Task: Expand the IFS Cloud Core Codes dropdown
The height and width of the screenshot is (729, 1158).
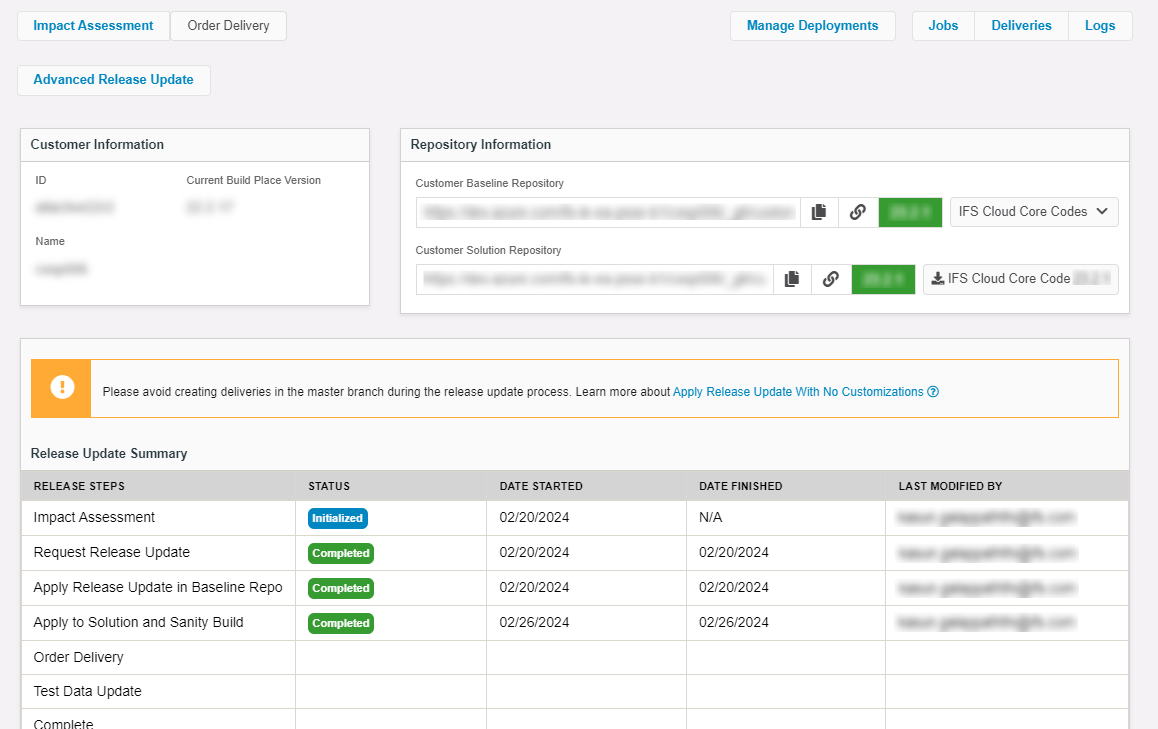Action: [1033, 212]
